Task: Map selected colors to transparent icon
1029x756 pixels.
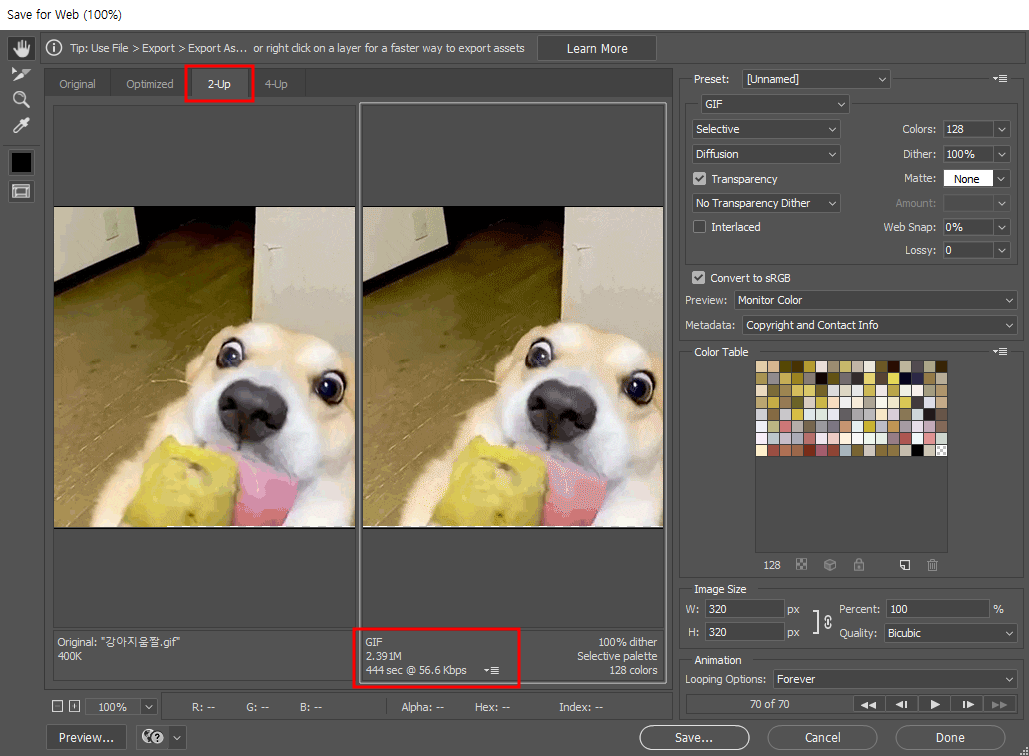Action: (801, 564)
